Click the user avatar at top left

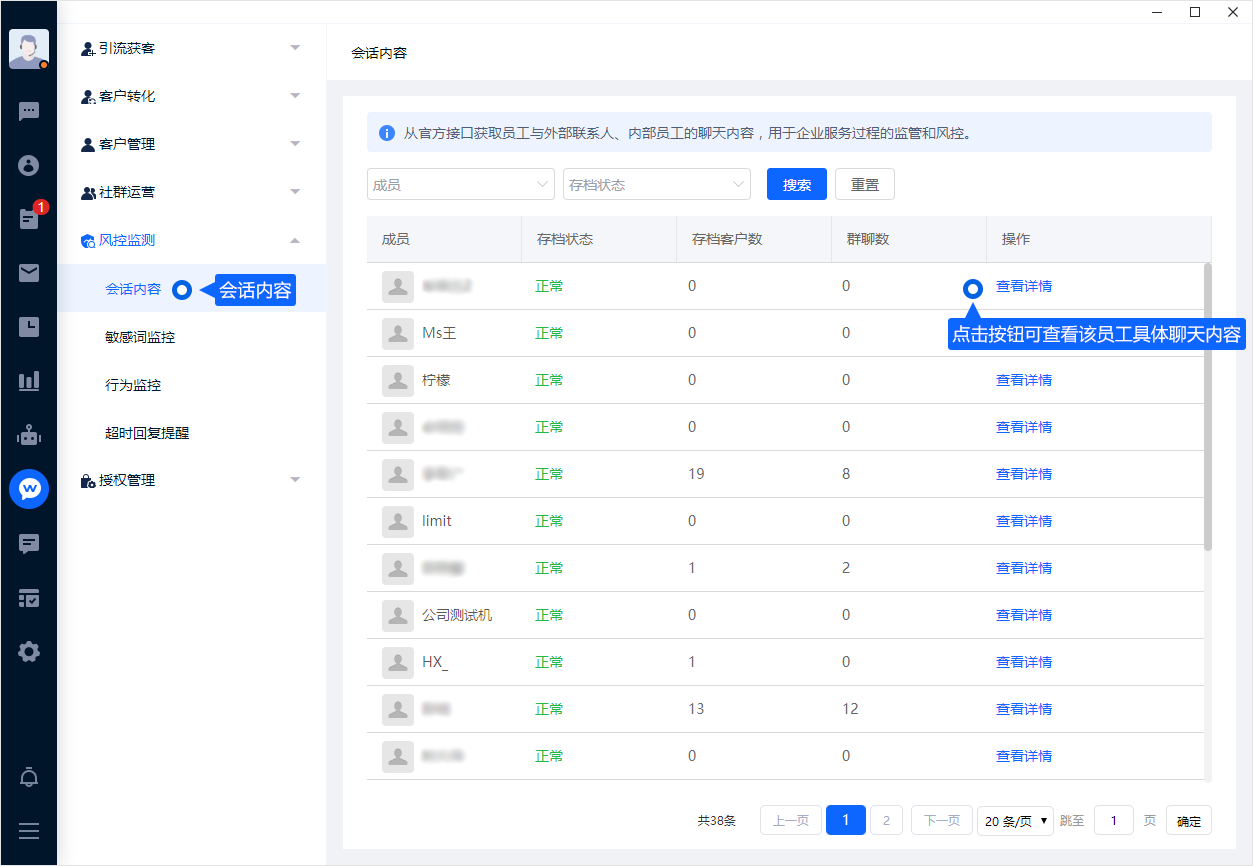[28, 48]
